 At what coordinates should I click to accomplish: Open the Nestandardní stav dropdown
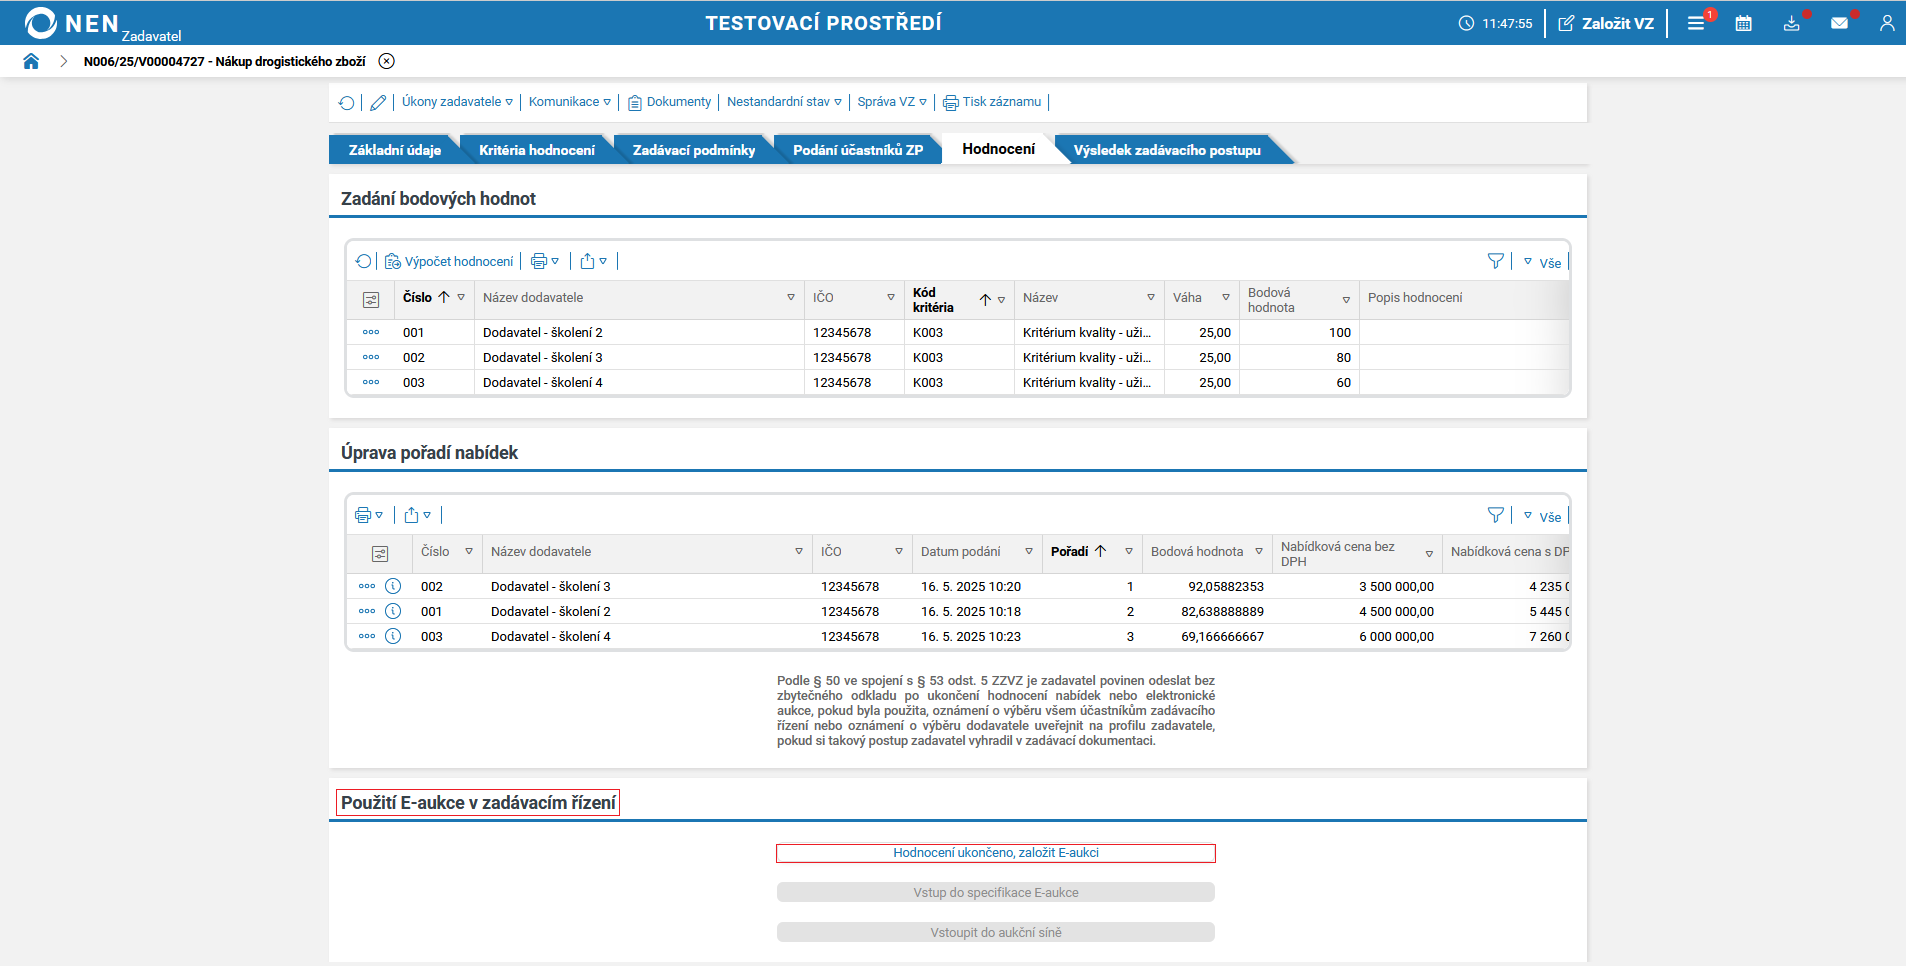coord(784,102)
